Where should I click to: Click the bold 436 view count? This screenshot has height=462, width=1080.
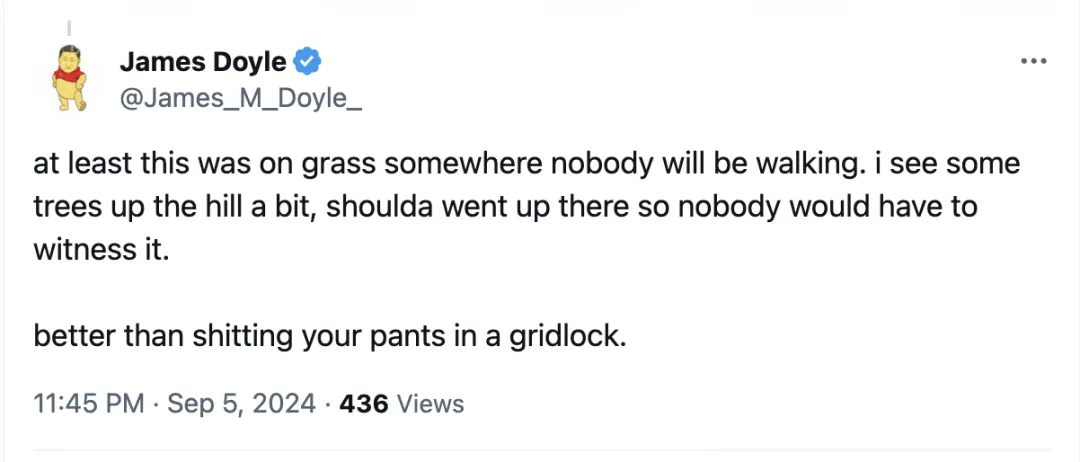pyautogui.click(x=365, y=404)
